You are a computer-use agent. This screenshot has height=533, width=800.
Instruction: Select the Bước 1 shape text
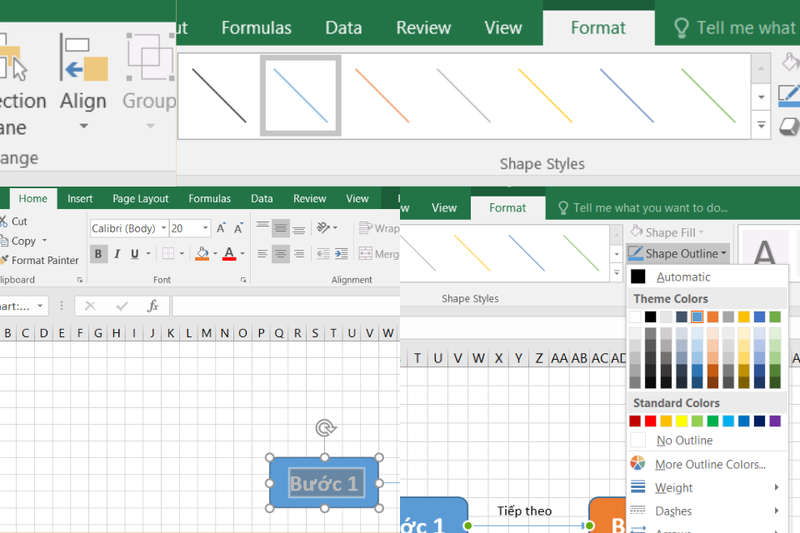pyautogui.click(x=324, y=483)
